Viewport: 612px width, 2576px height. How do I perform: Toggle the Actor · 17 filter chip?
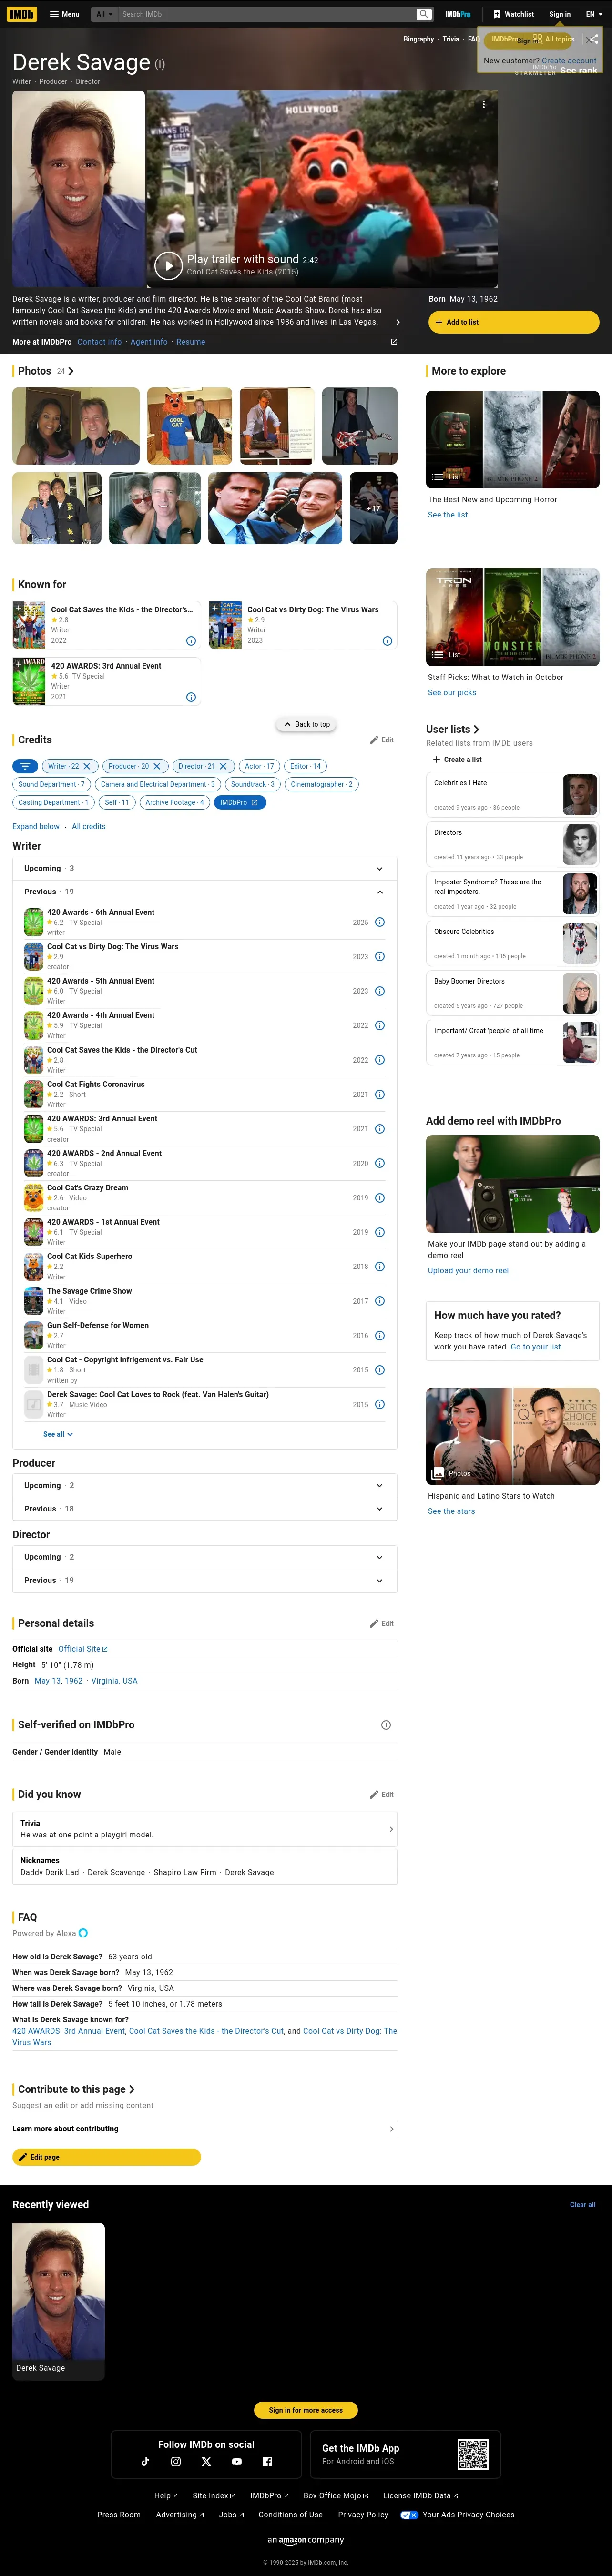coord(260,766)
